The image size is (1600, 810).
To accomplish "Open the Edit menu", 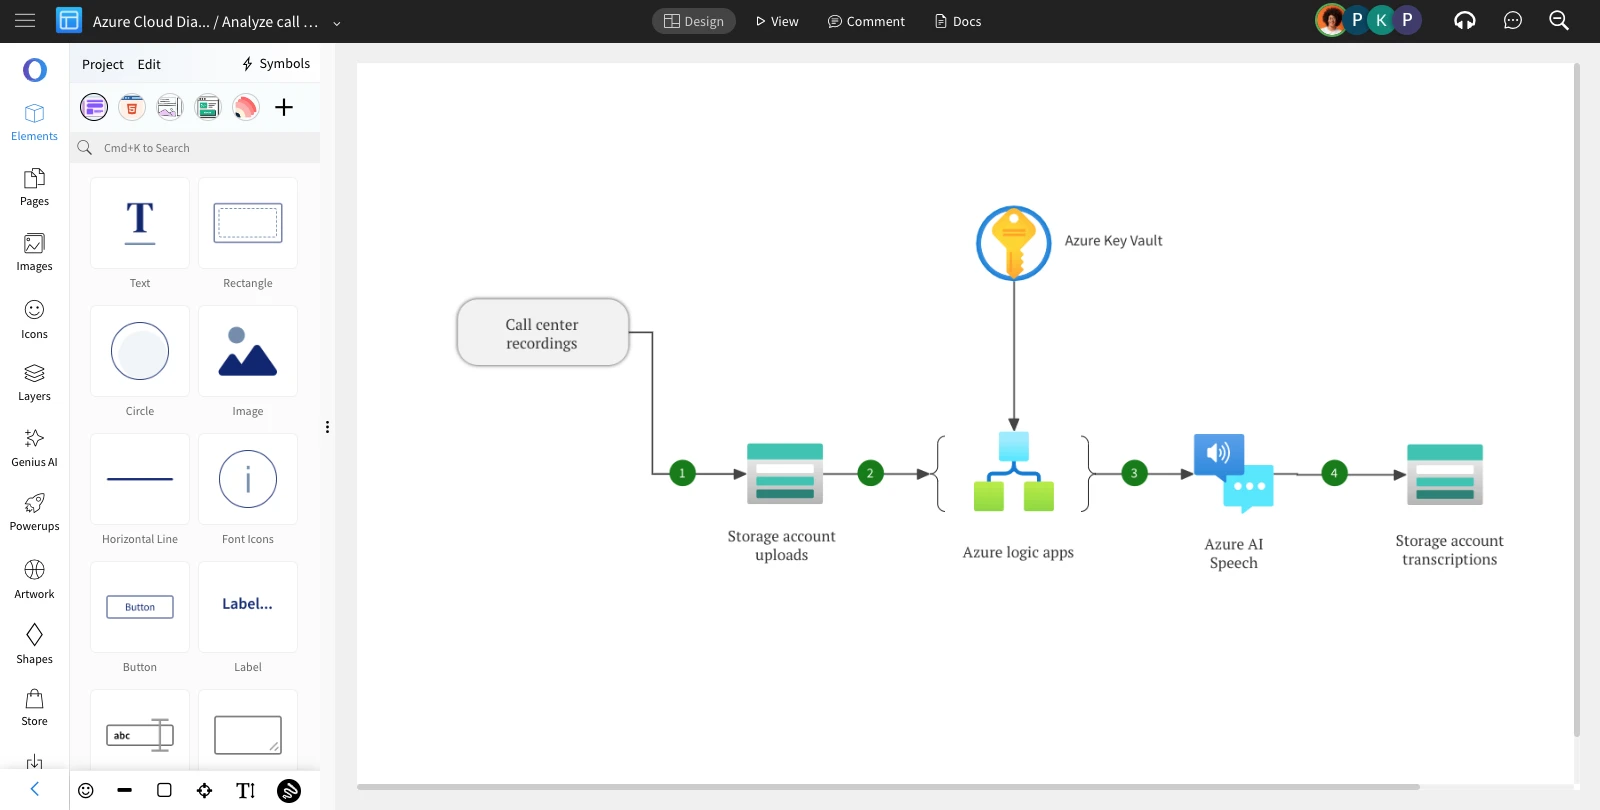I will [149, 64].
